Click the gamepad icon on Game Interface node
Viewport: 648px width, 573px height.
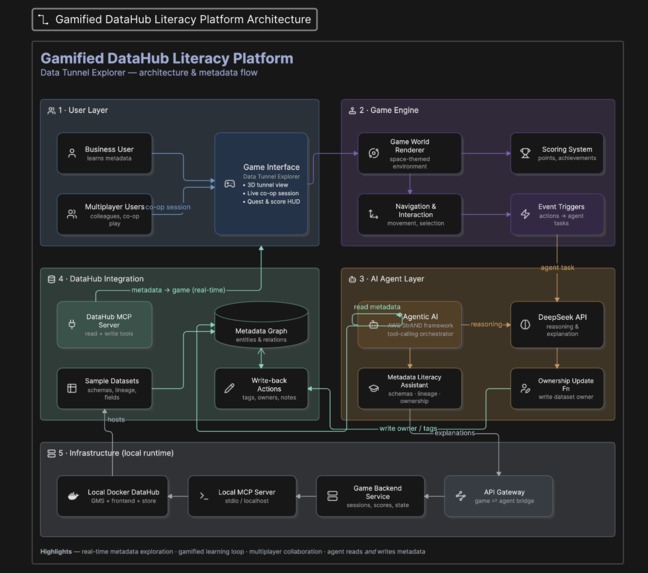point(229,184)
